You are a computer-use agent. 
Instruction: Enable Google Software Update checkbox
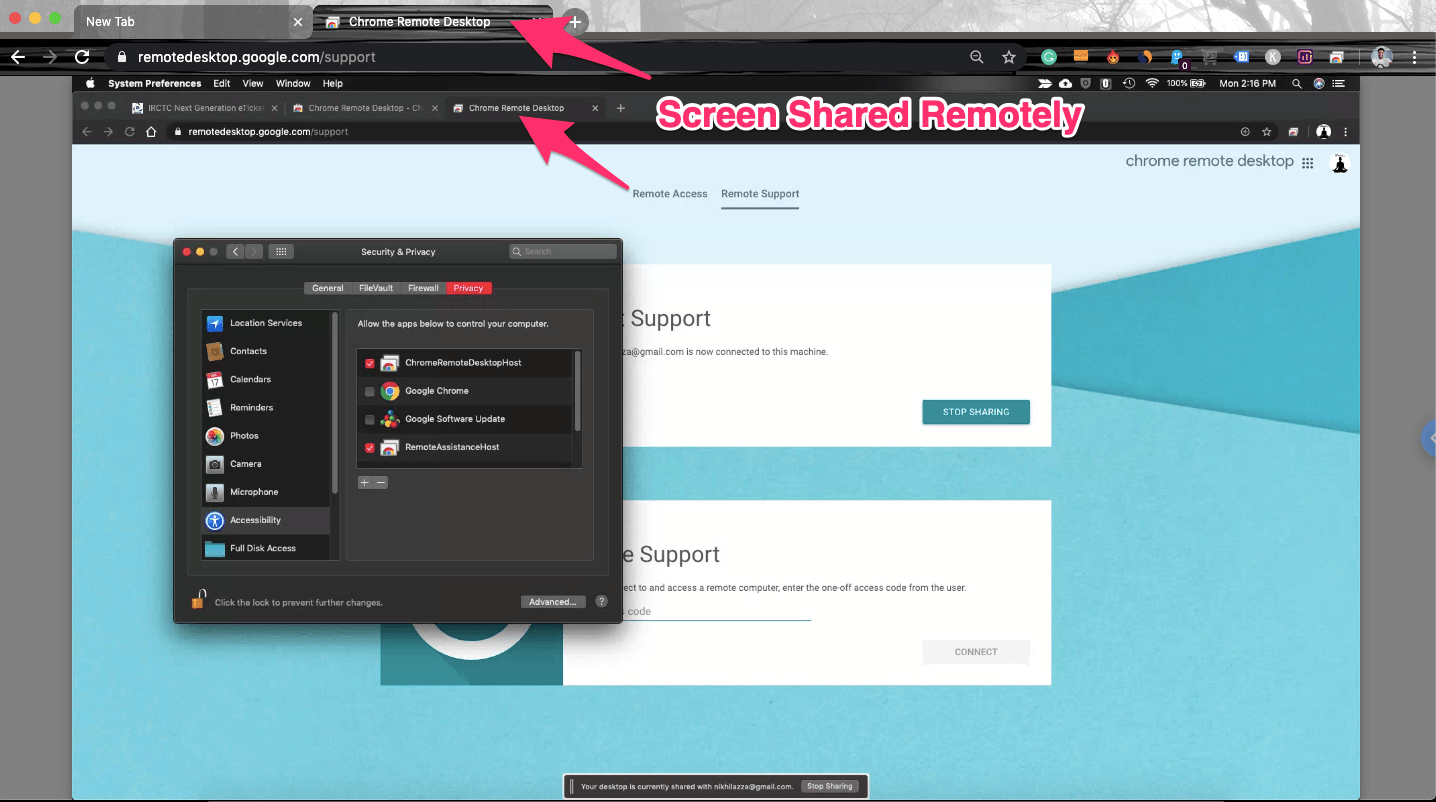(x=370, y=419)
